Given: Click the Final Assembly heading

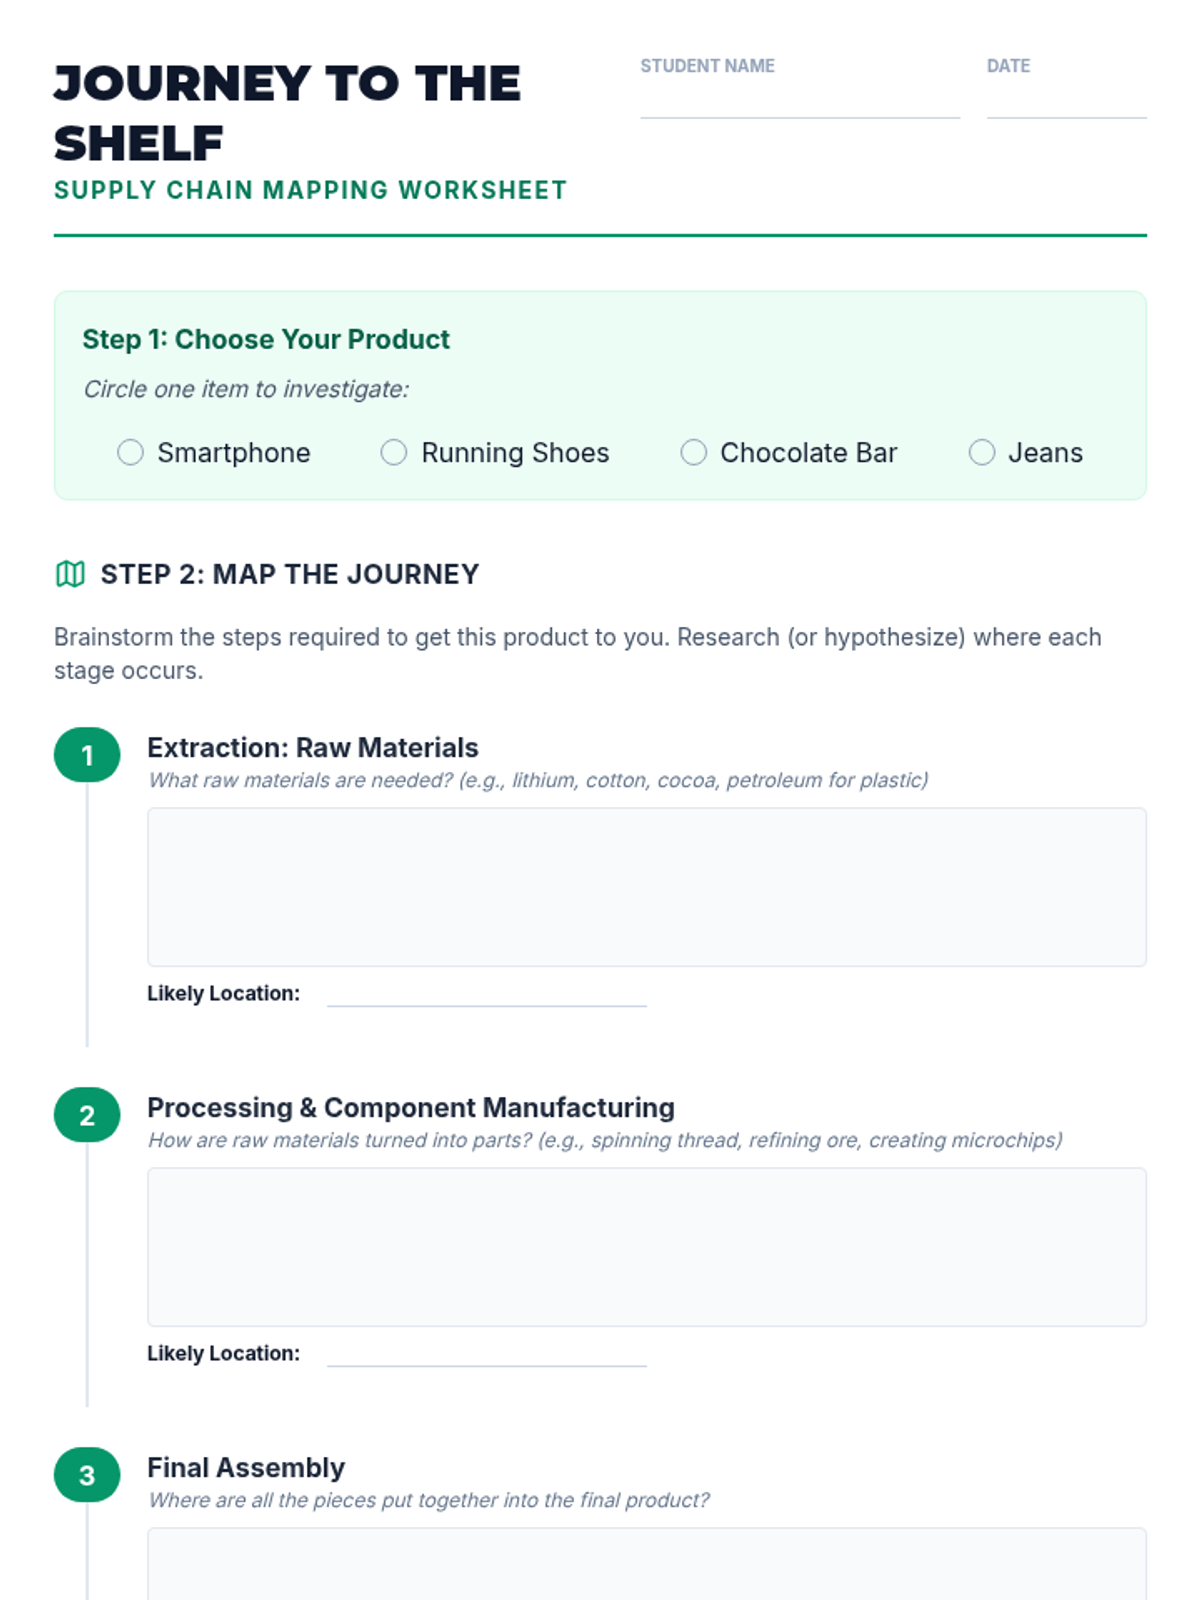Looking at the screenshot, I should click(246, 1468).
